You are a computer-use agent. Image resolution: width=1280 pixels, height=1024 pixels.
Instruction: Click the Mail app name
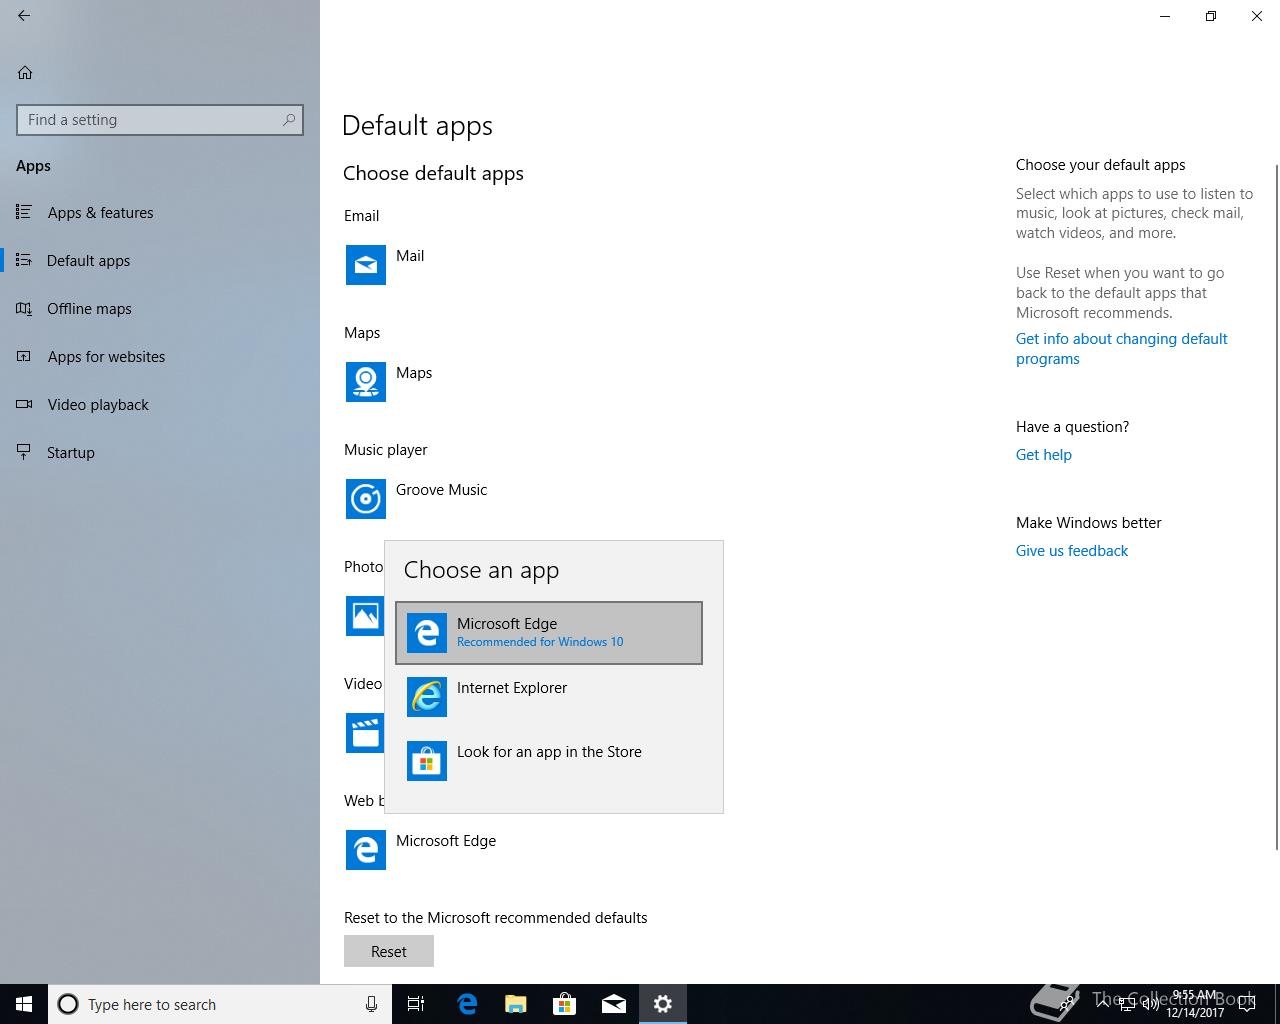point(410,256)
